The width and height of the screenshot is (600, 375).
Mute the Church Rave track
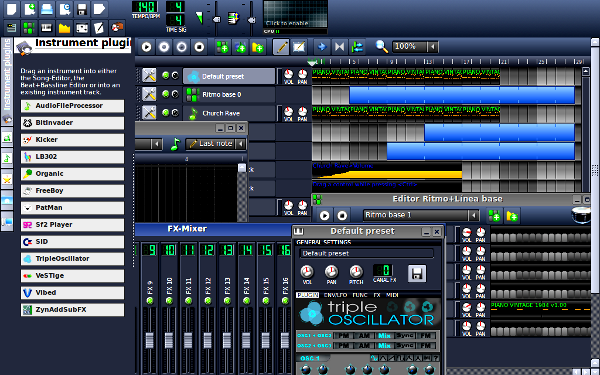pyautogui.click(x=165, y=113)
